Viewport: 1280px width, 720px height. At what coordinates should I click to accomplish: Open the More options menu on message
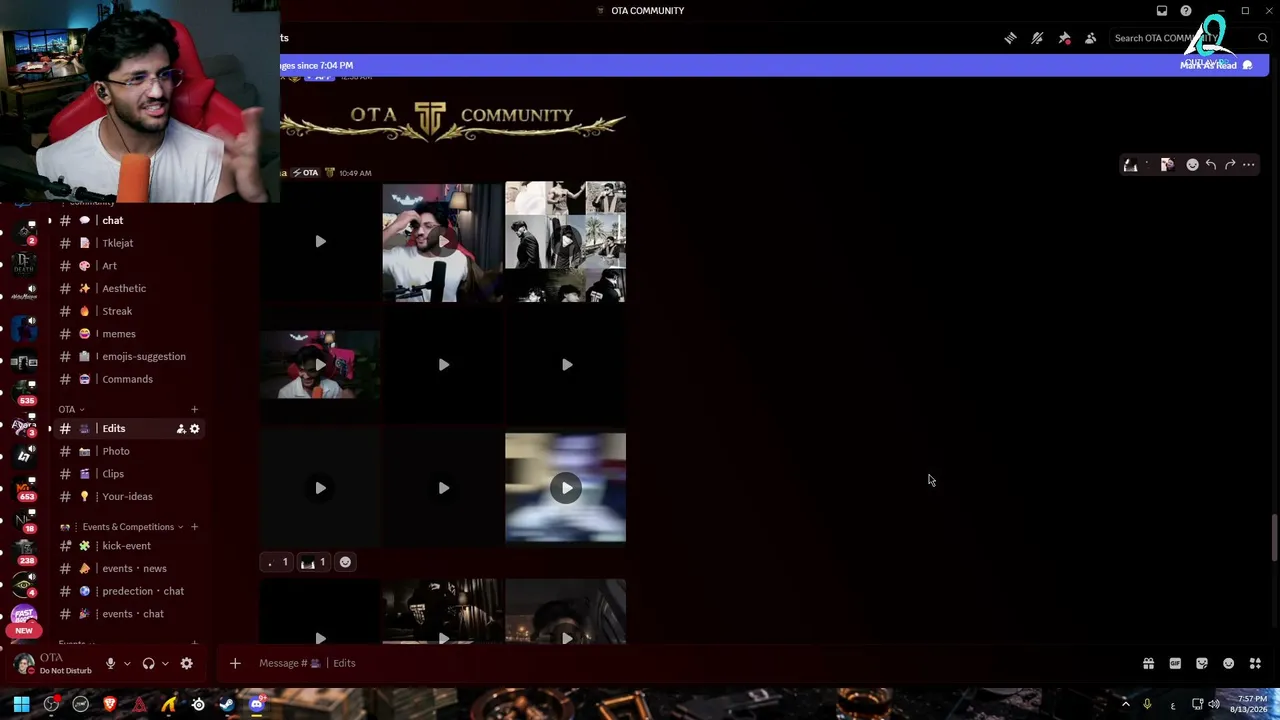(1249, 165)
